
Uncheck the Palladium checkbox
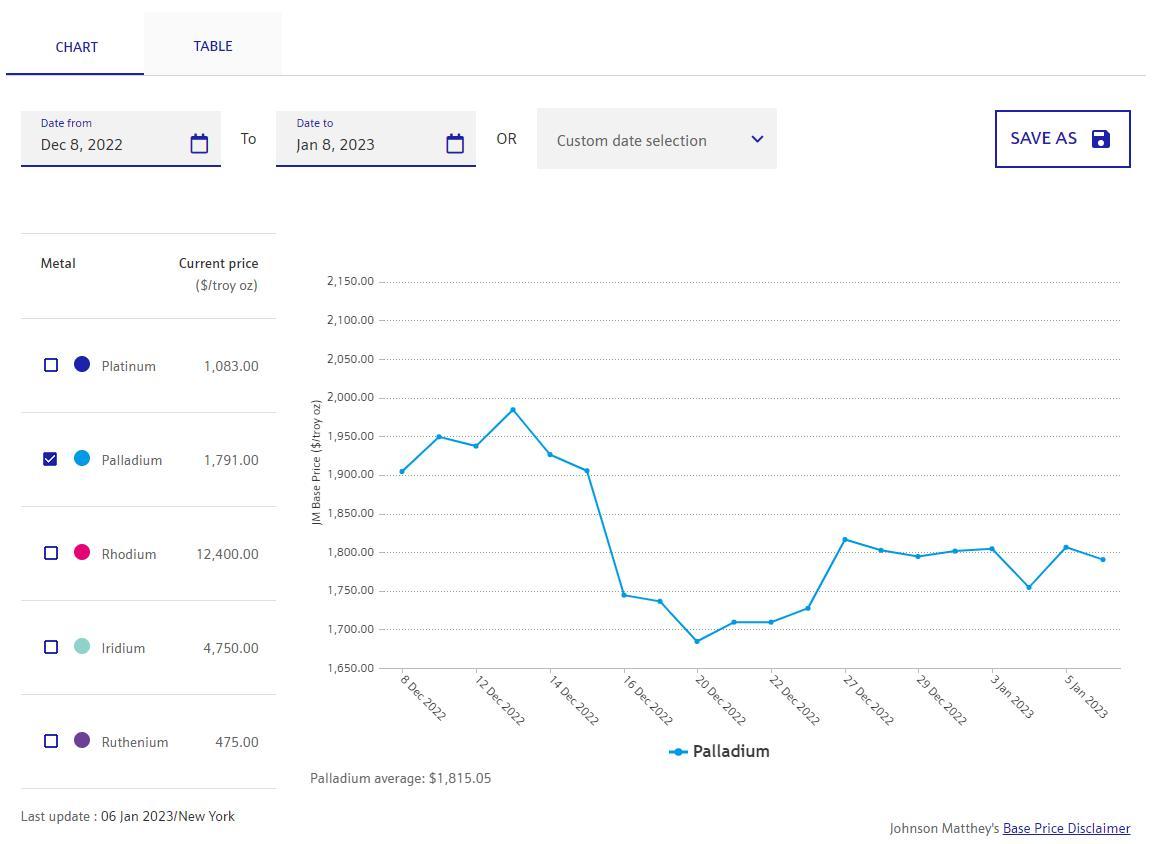(51, 459)
